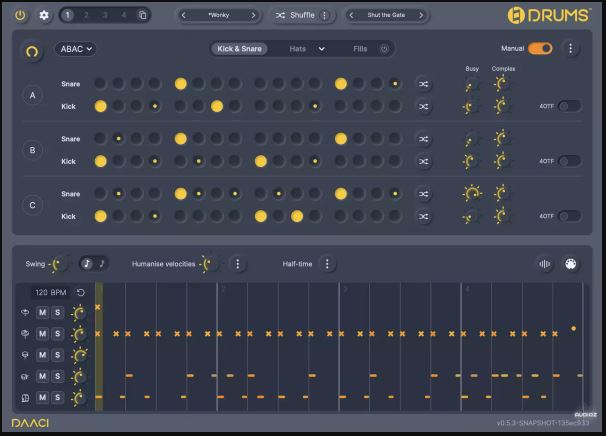Toggle 4OTF switch for section A
Screen dimensions: 606x436
(x=569, y=106)
